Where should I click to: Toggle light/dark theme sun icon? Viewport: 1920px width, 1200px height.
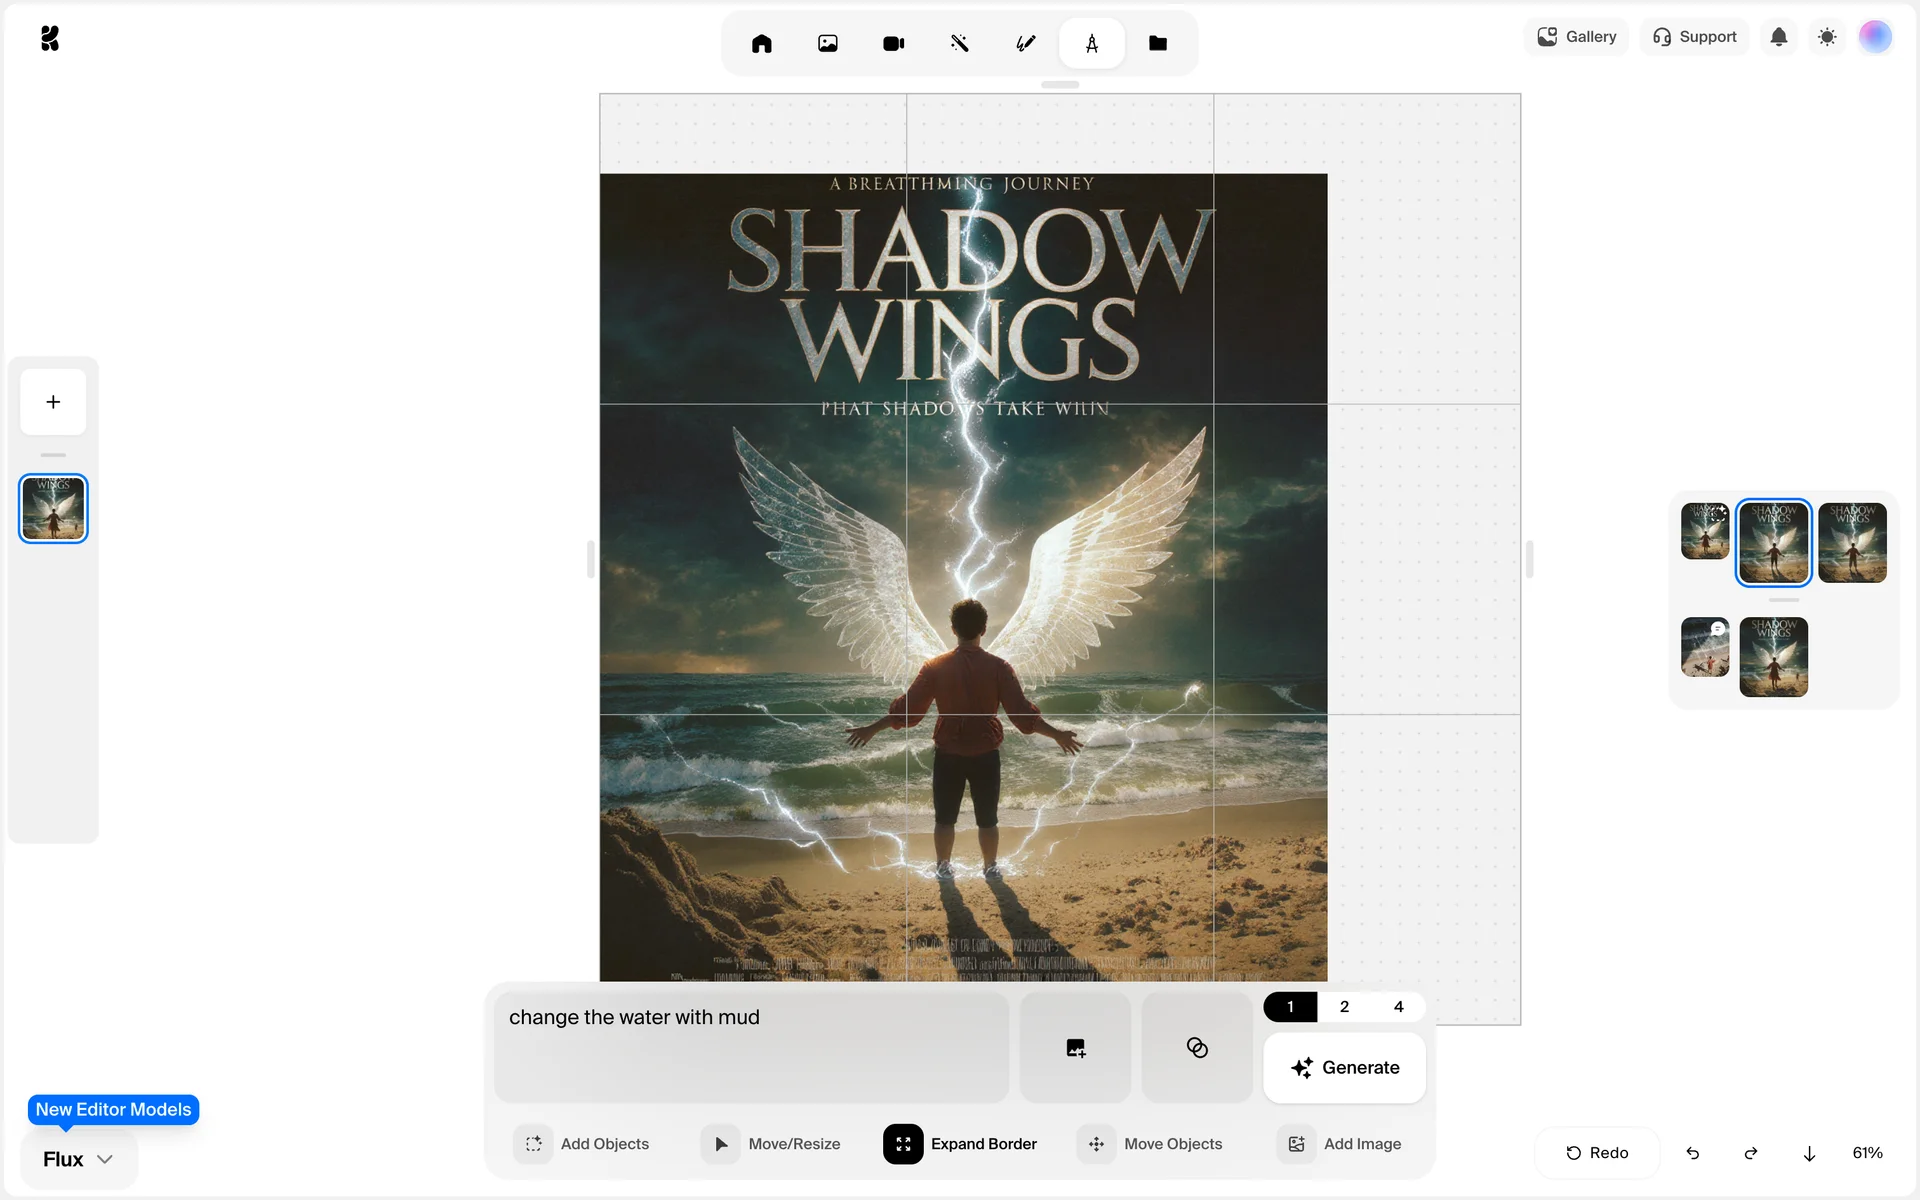[x=1827, y=37]
